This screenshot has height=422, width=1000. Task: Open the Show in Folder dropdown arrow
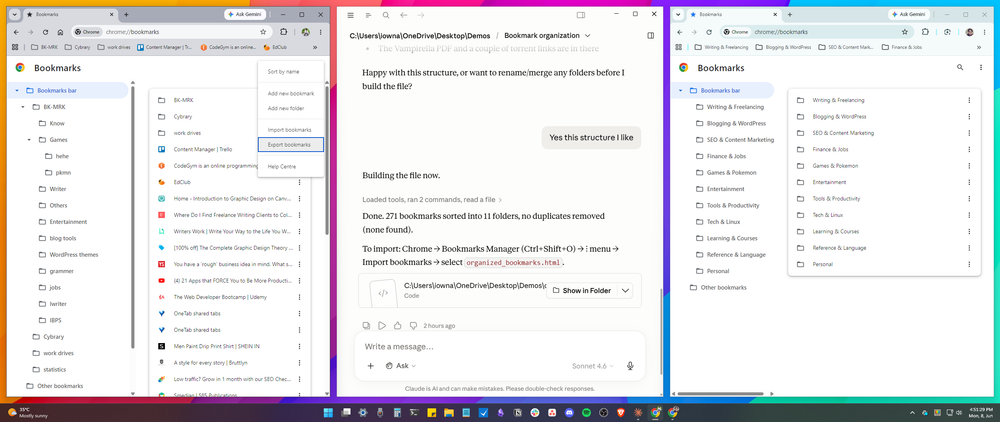pyautogui.click(x=626, y=291)
